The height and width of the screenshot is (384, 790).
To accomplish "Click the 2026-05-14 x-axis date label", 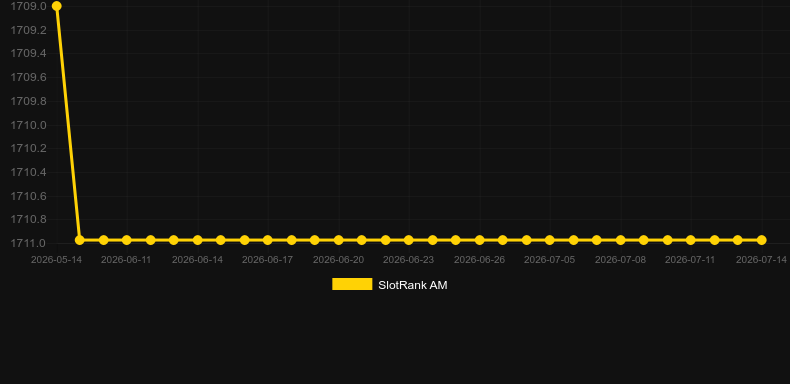I will 56,260.
